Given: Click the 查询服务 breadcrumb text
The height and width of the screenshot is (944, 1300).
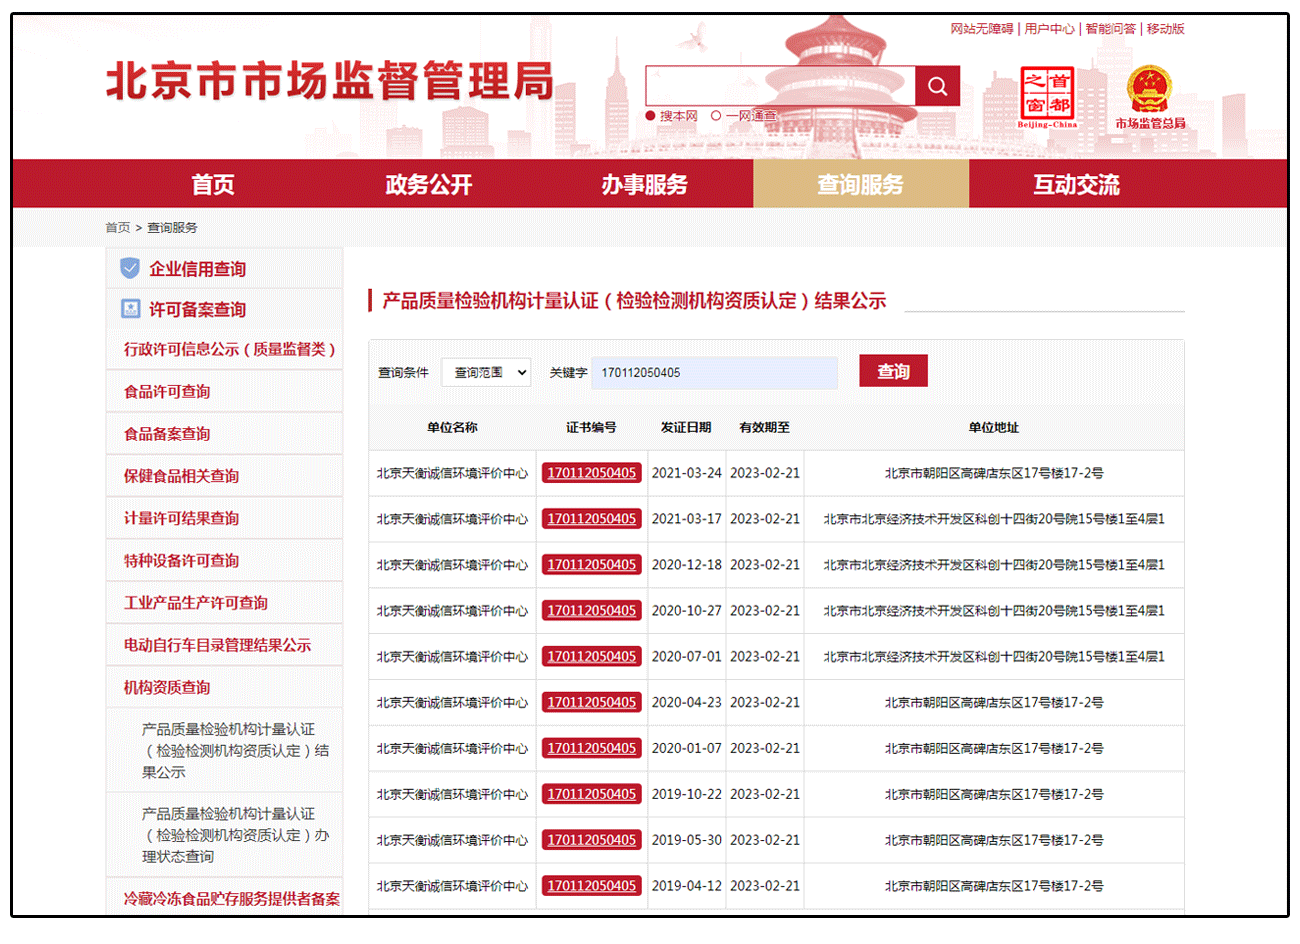Looking at the screenshot, I should point(173,227).
